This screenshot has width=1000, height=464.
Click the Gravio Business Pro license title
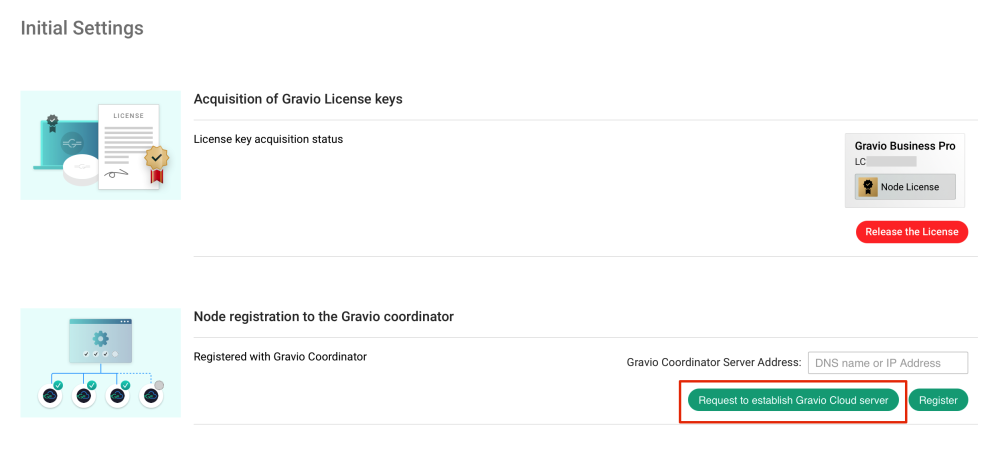[905, 146]
